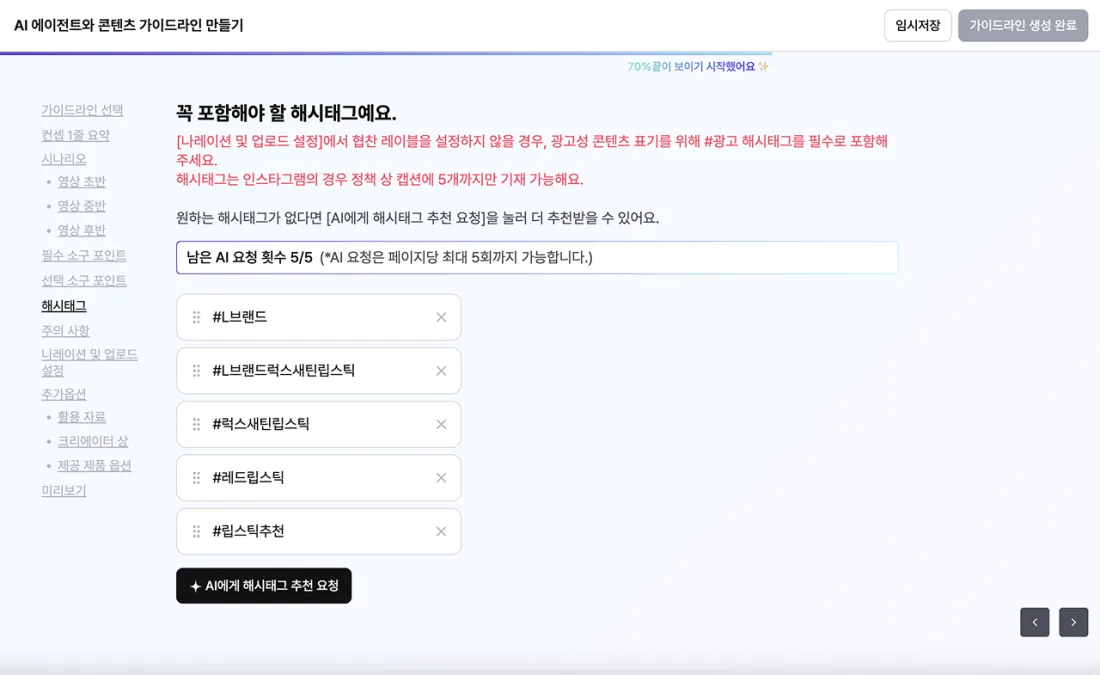This screenshot has width=1100, height=675.
Task: Jump to 활용 자료 section
Action: (x=81, y=417)
